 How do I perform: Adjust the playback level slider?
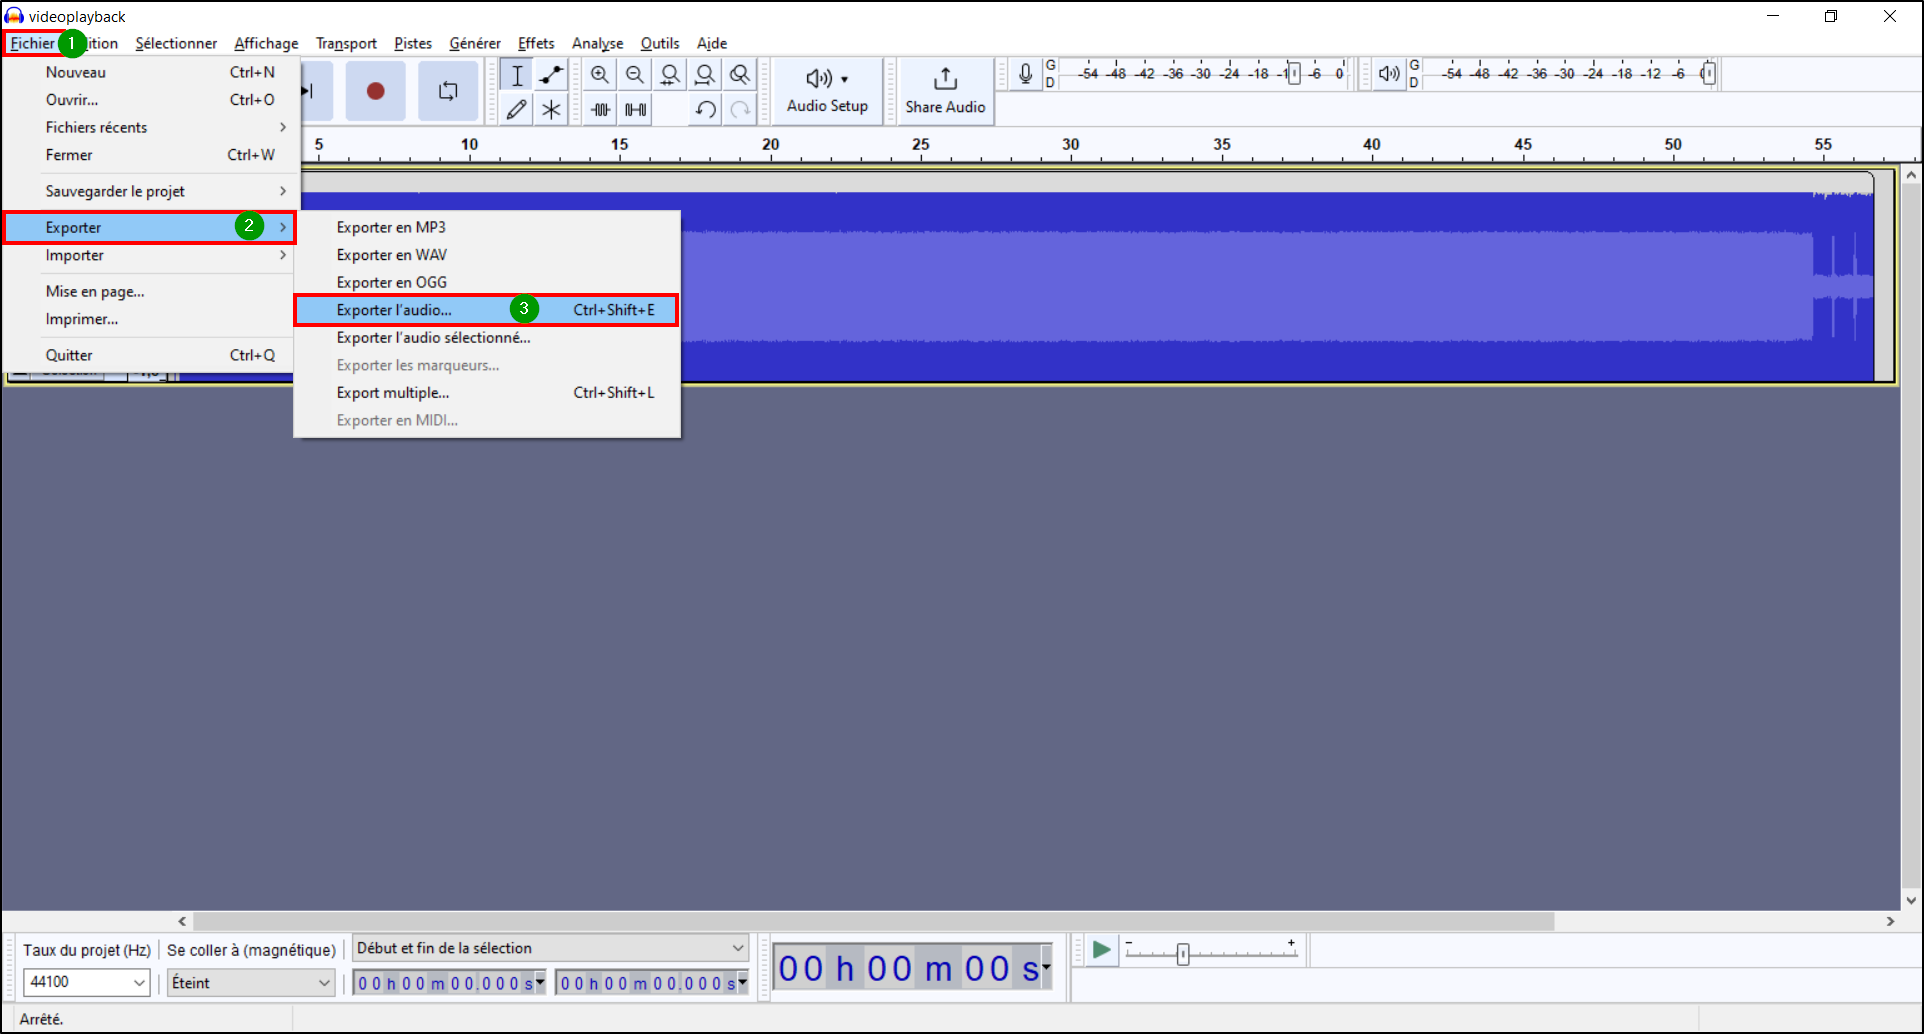tap(1708, 74)
